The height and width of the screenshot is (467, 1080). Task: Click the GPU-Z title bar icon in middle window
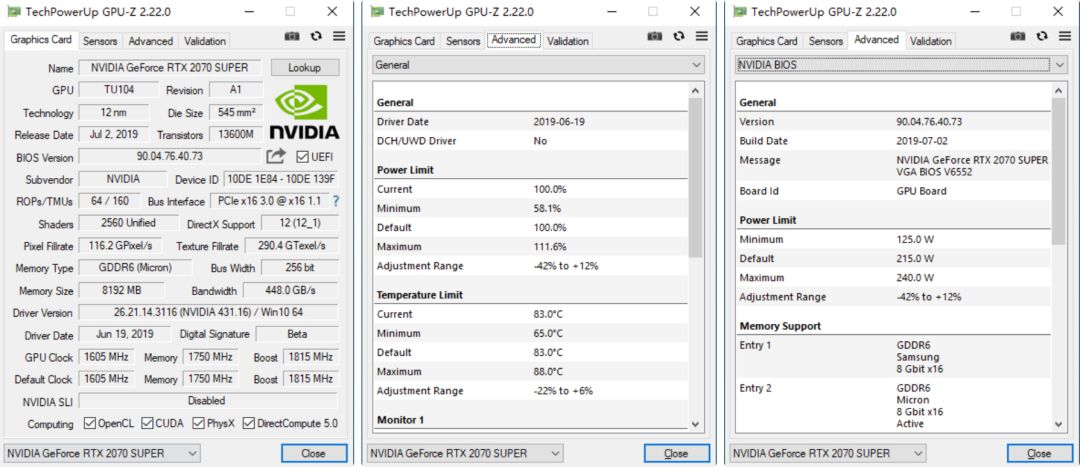point(376,12)
